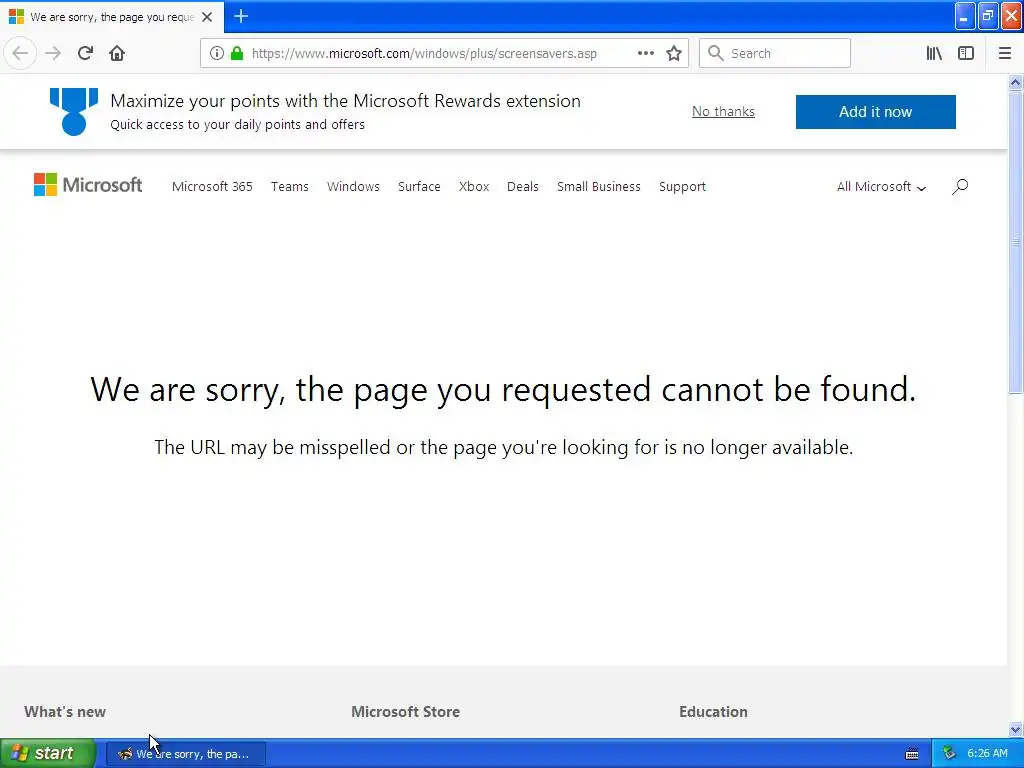Open the Xbox nav item
1024x768 pixels.
coord(474,187)
